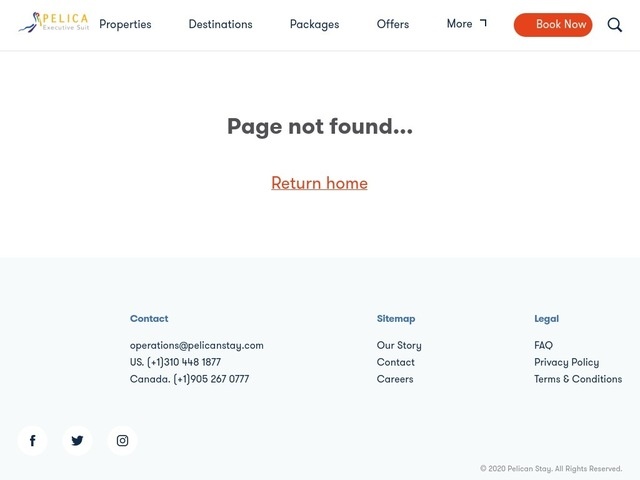This screenshot has width=640, height=480.
Task: Open the Careers link
Action: [x=395, y=379]
